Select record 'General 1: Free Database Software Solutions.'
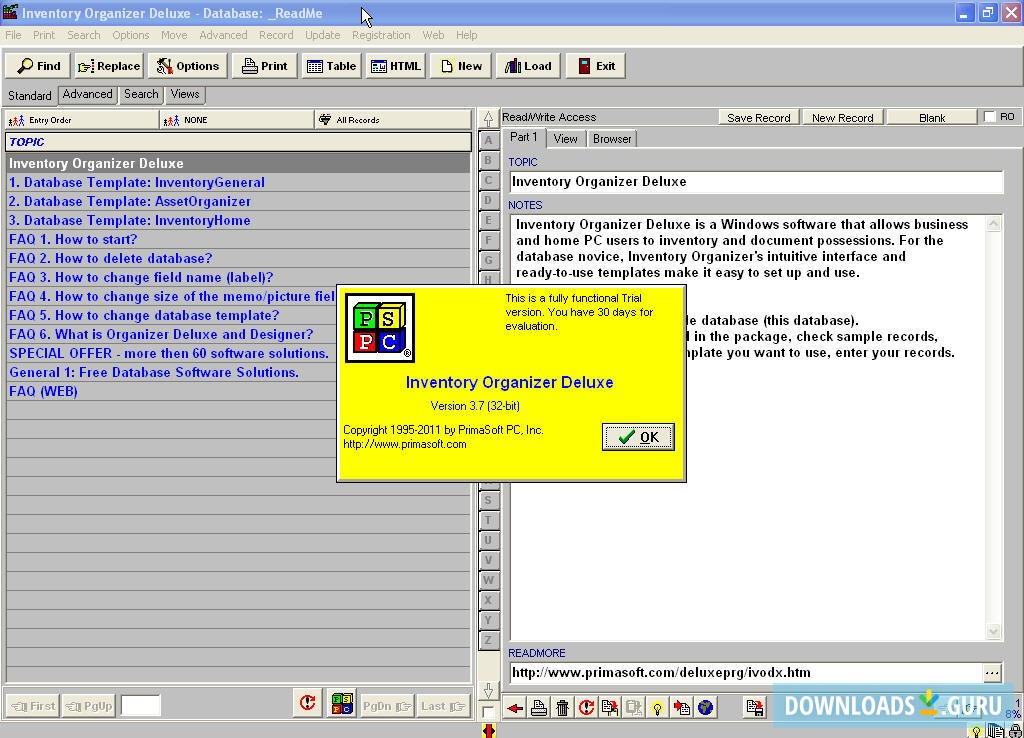 tap(171, 373)
